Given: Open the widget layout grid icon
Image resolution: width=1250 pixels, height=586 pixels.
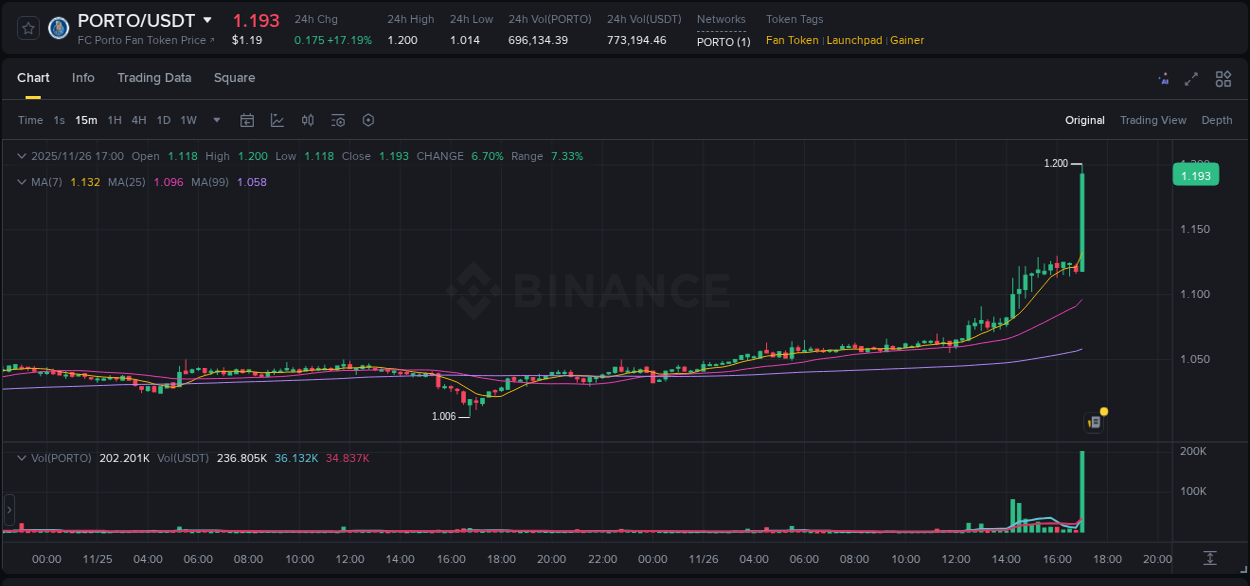Looking at the screenshot, I should click(x=1222, y=78).
